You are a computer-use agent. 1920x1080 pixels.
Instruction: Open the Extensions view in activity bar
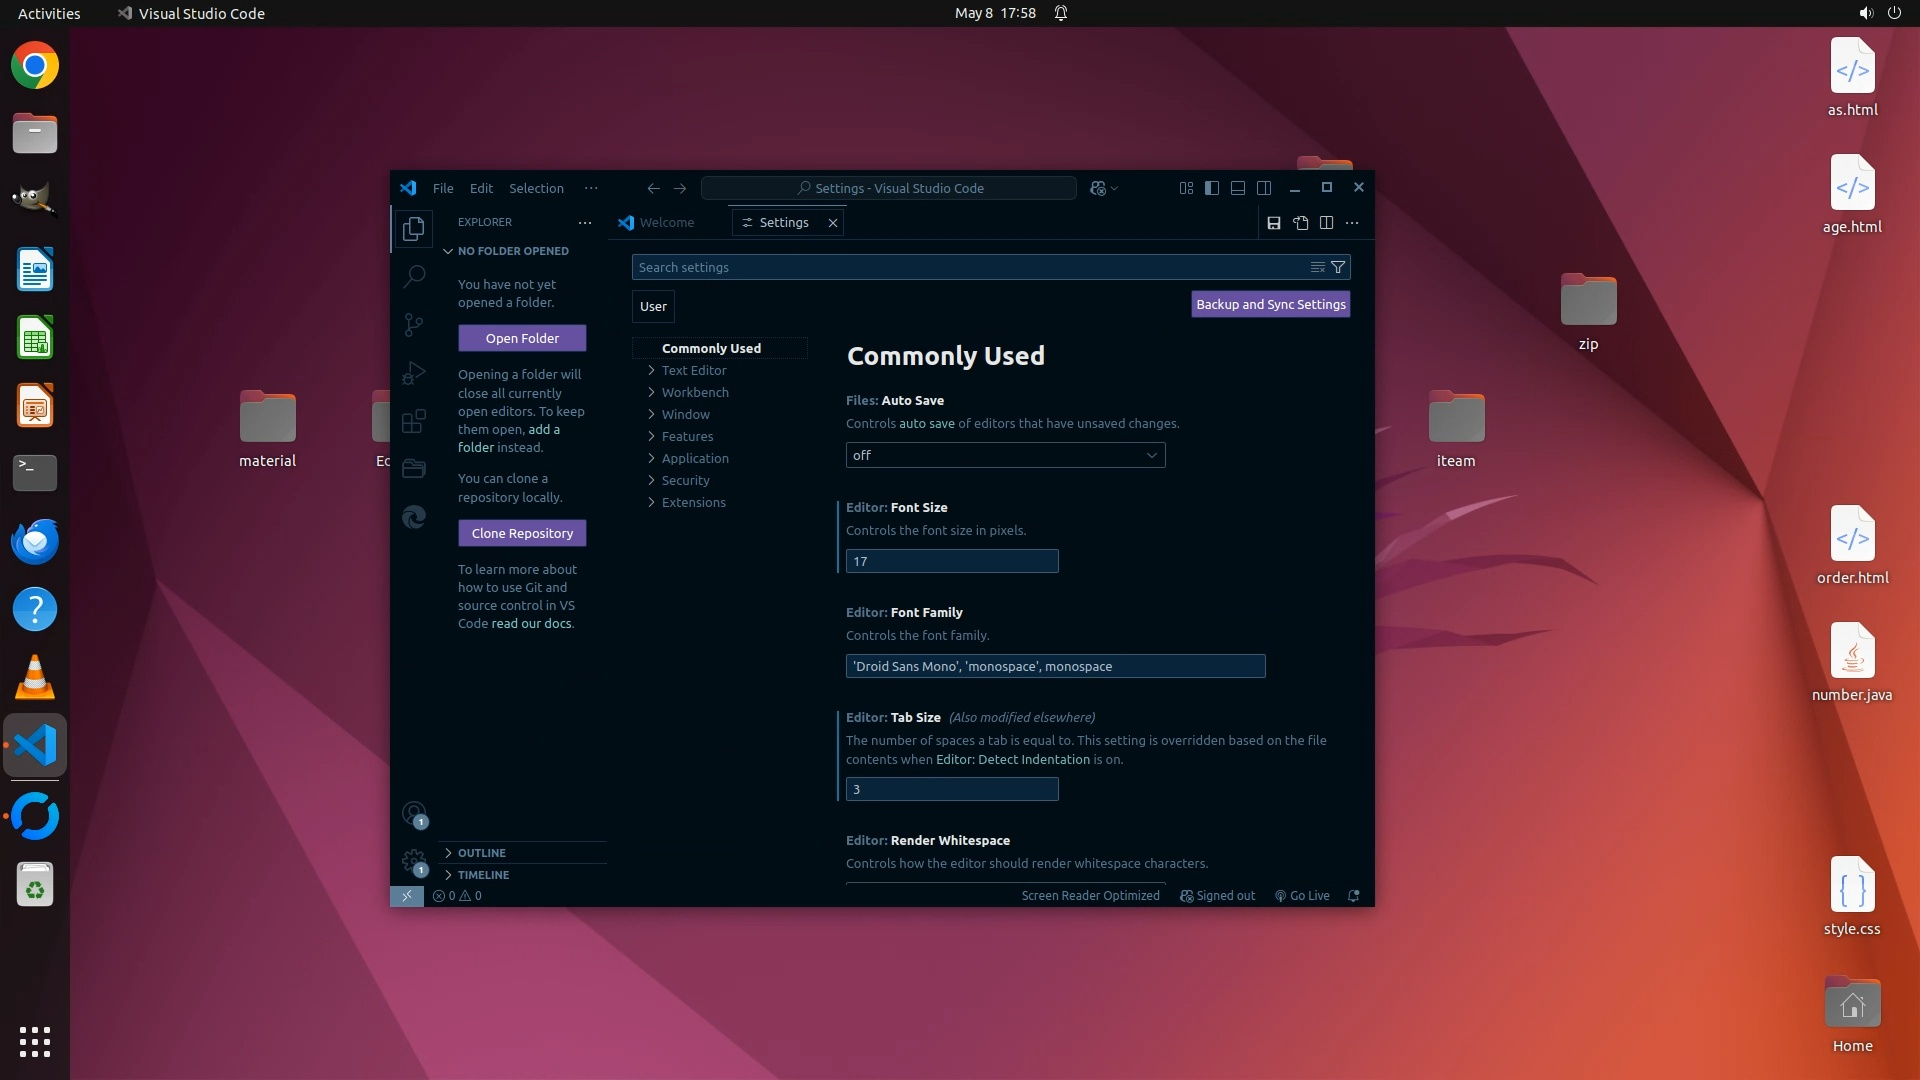tap(413, 421)
